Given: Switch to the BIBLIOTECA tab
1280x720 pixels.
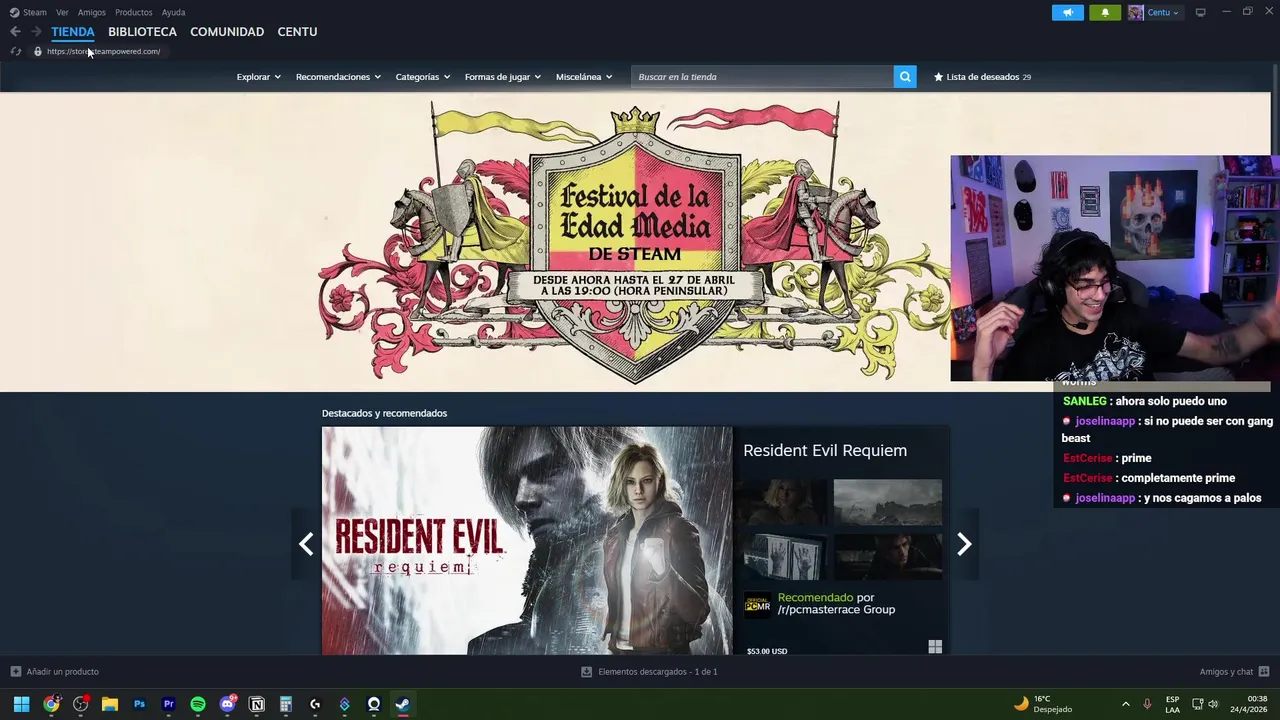Looking at the screenshot, I should [x=142, y=32].
